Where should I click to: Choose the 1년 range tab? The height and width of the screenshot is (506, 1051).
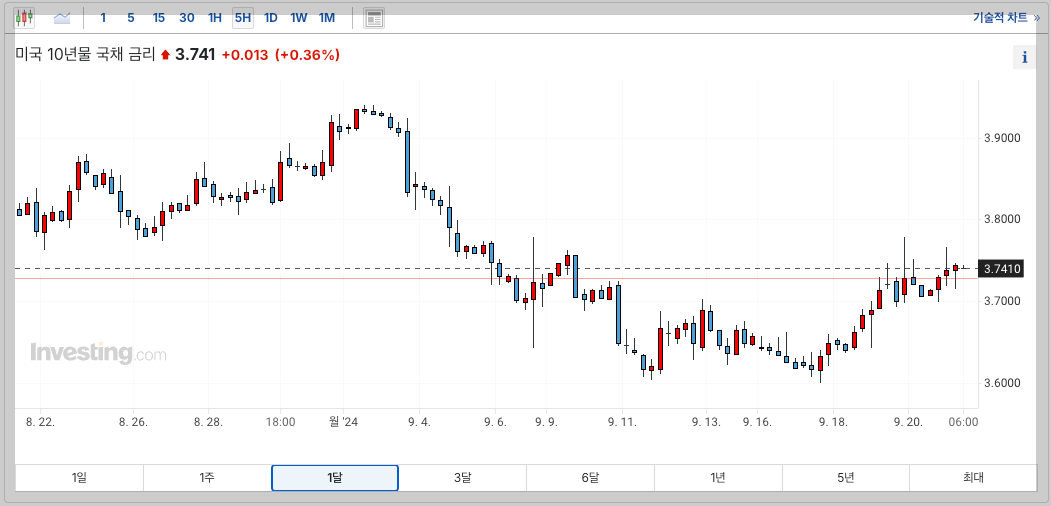coord(718,478)
